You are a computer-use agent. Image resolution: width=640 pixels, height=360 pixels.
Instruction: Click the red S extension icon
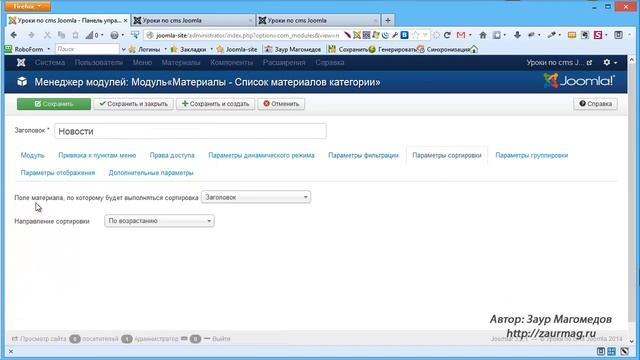[x=598, y=35]
